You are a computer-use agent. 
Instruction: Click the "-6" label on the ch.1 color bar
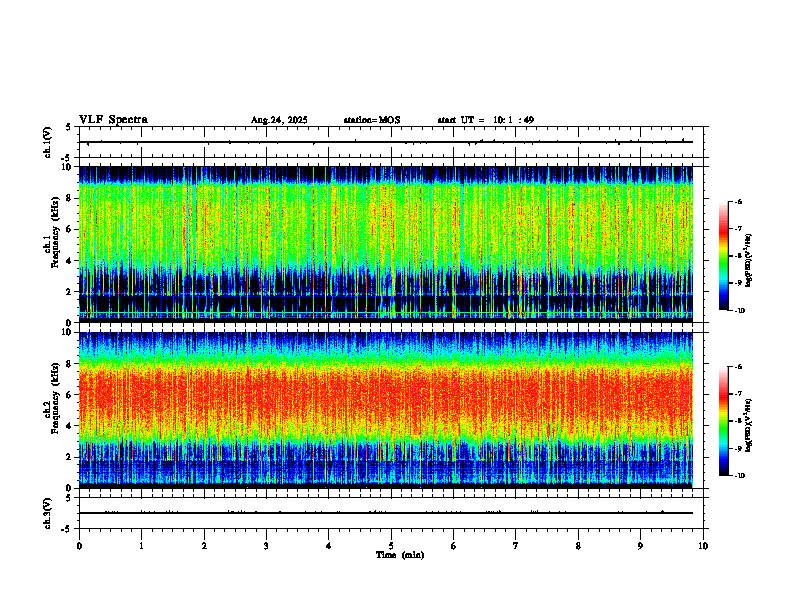738,201
